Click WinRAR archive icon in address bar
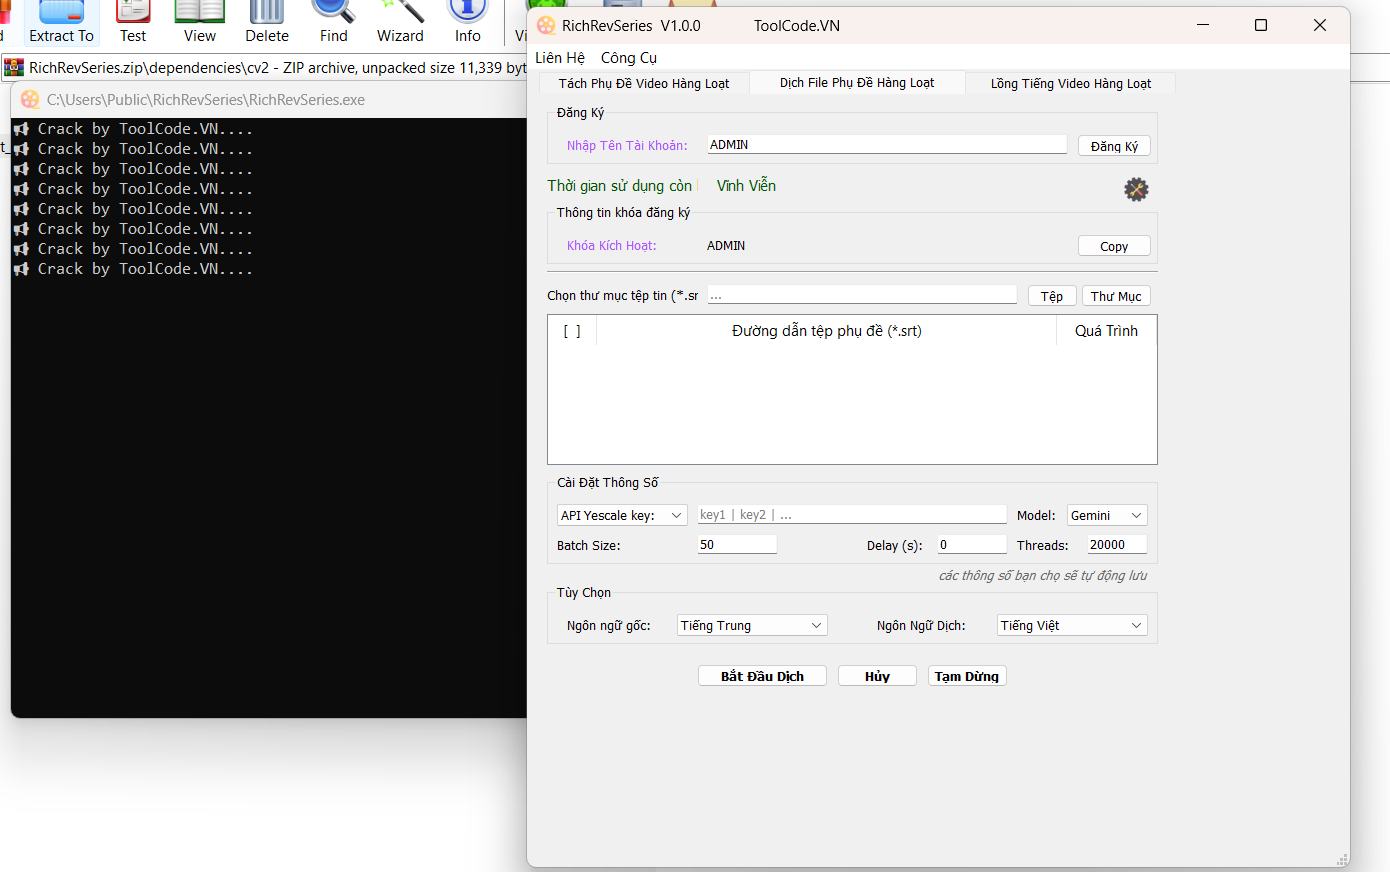 pos(14,67)
